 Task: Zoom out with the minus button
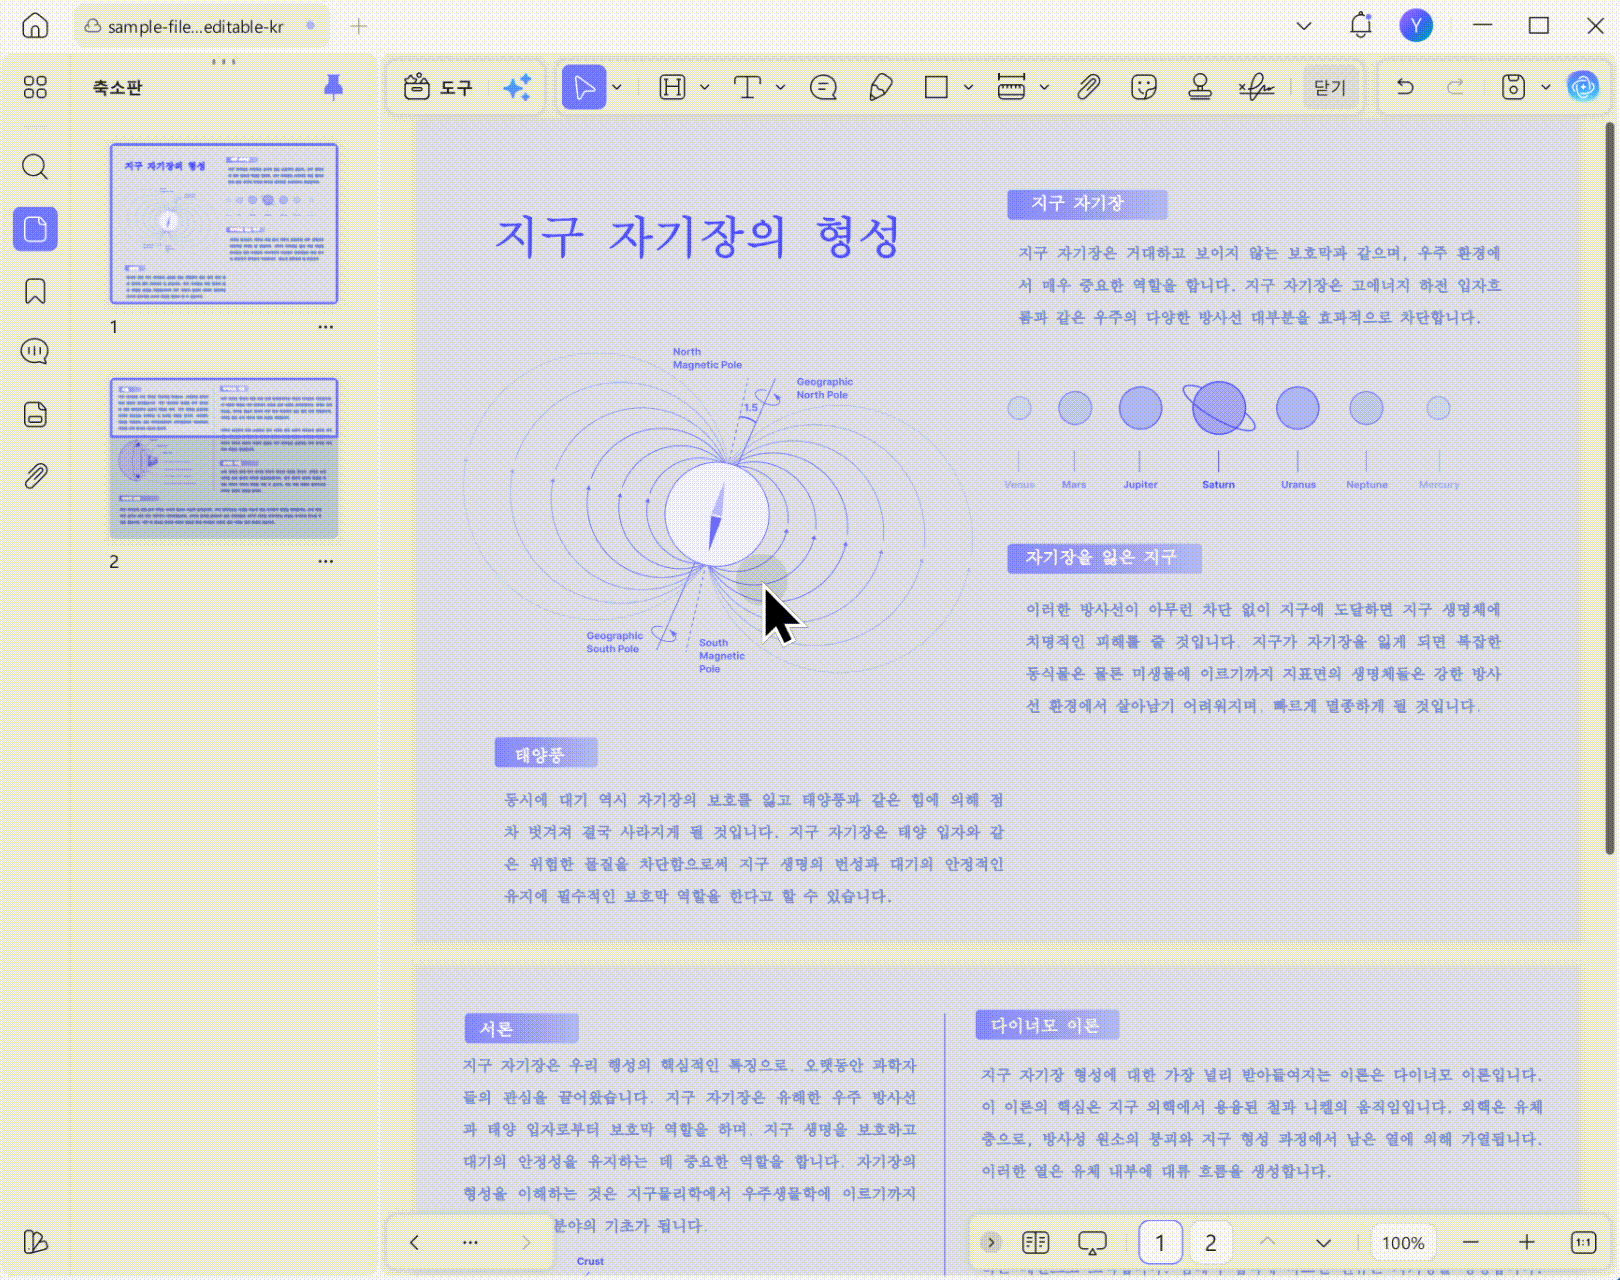1470,1243
